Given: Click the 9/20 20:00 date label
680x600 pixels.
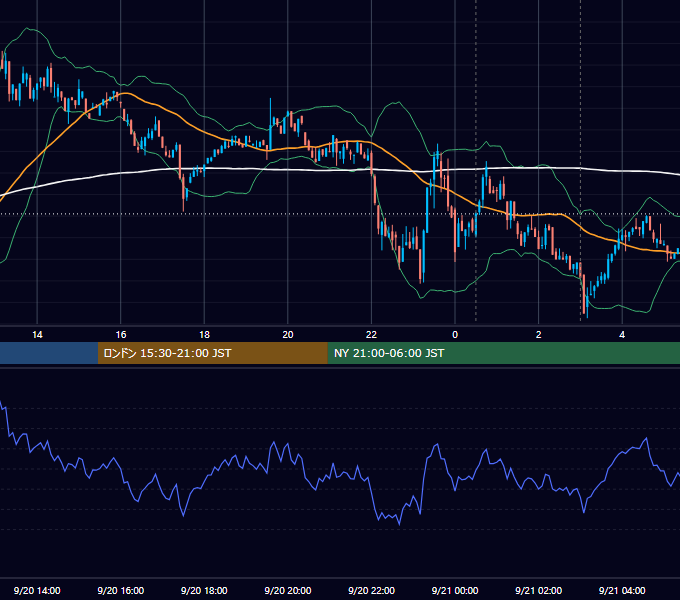Looking at the screenshot, I should [x=288, y=590].
